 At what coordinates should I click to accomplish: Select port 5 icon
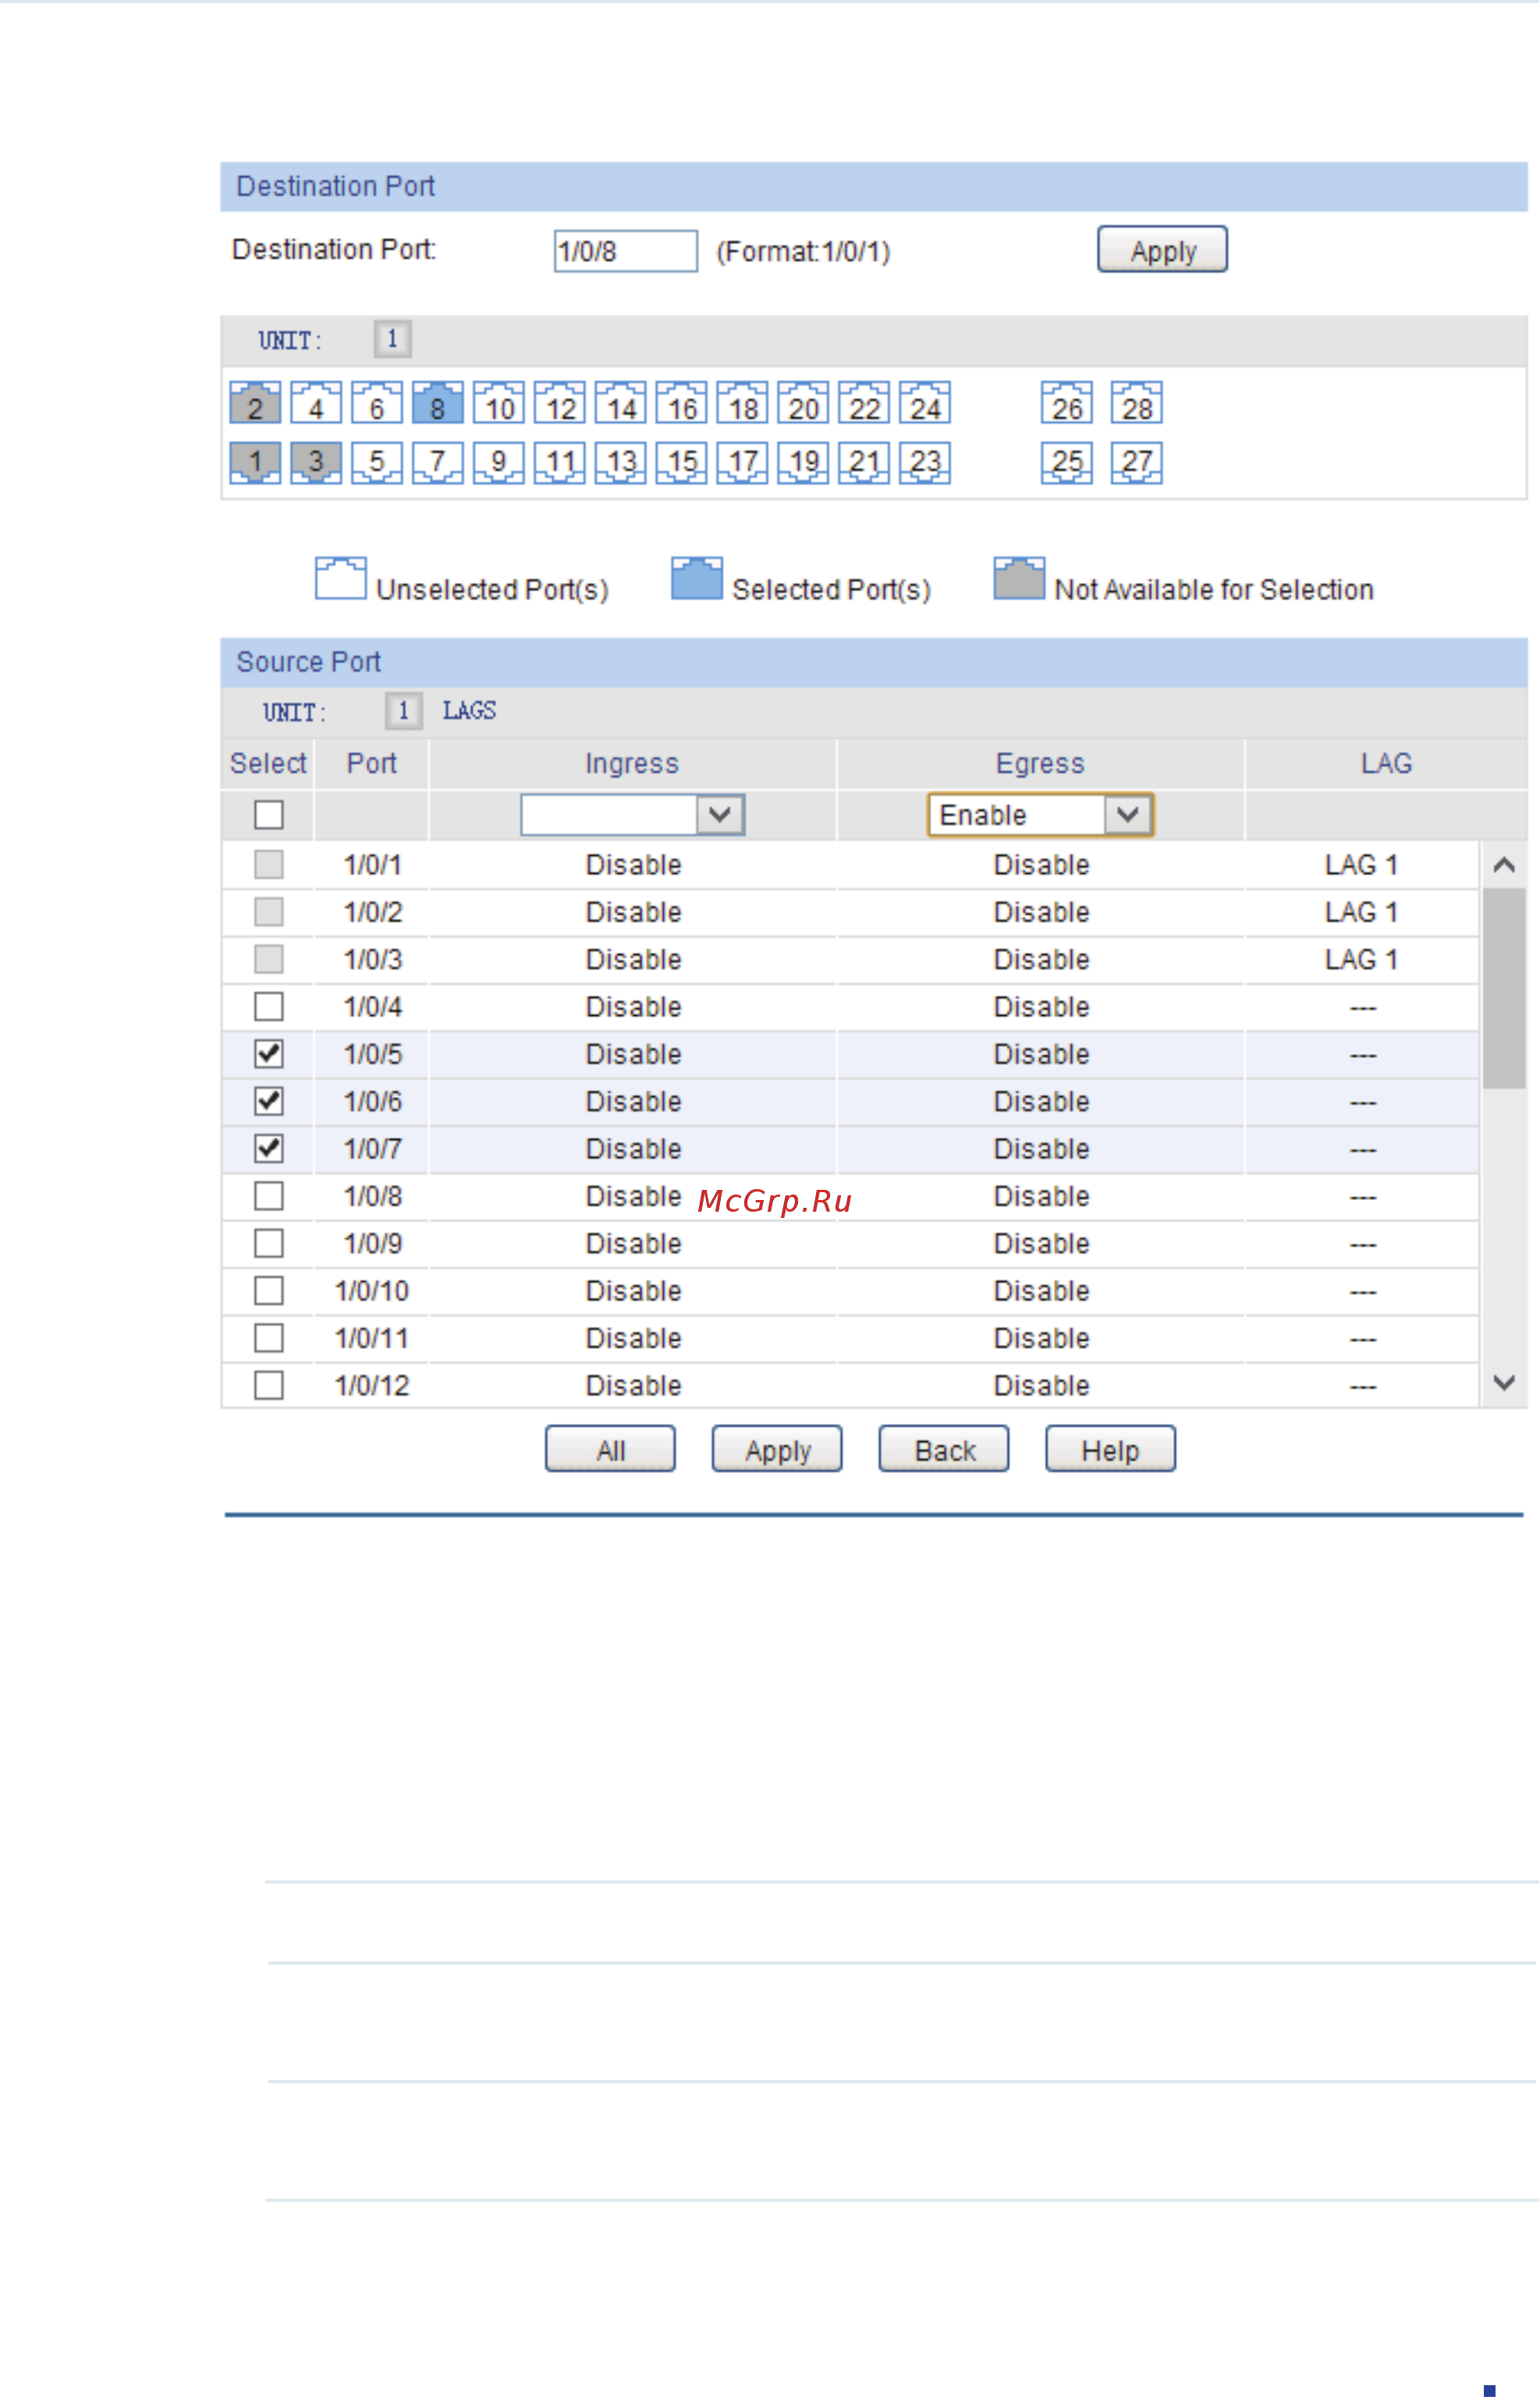coord(377,463)
